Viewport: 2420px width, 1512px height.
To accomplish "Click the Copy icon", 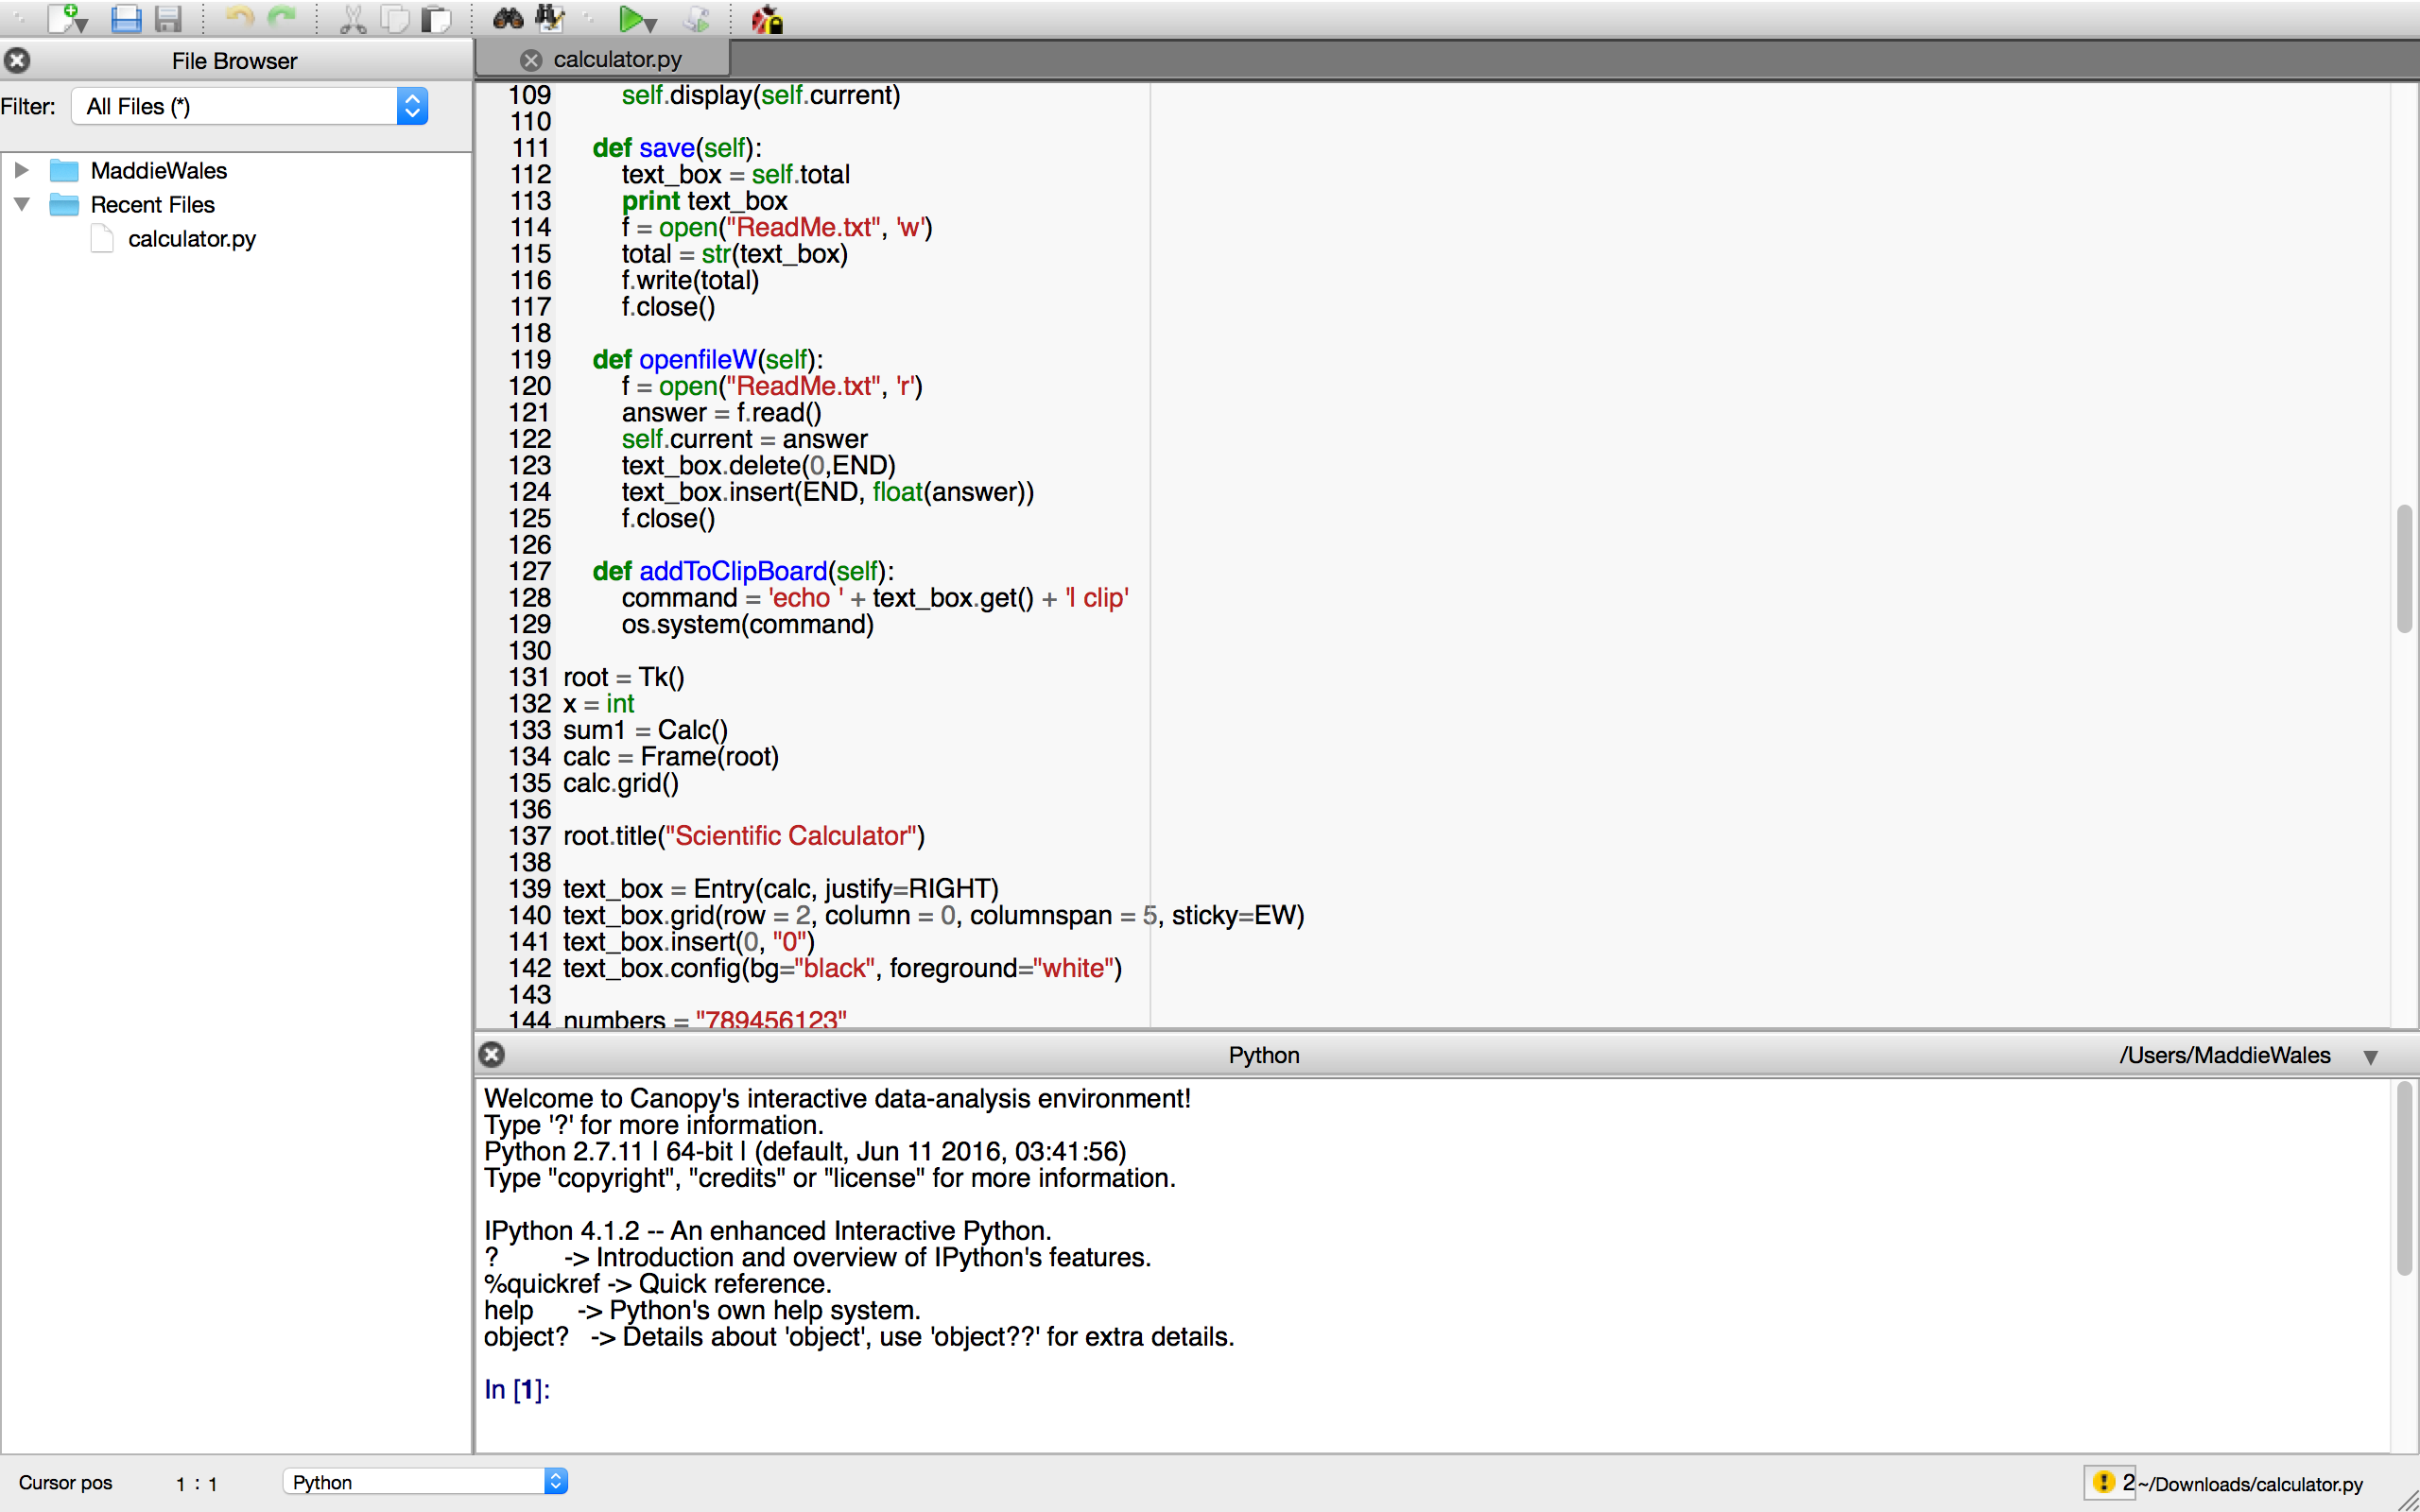I will tap(395, 19).
